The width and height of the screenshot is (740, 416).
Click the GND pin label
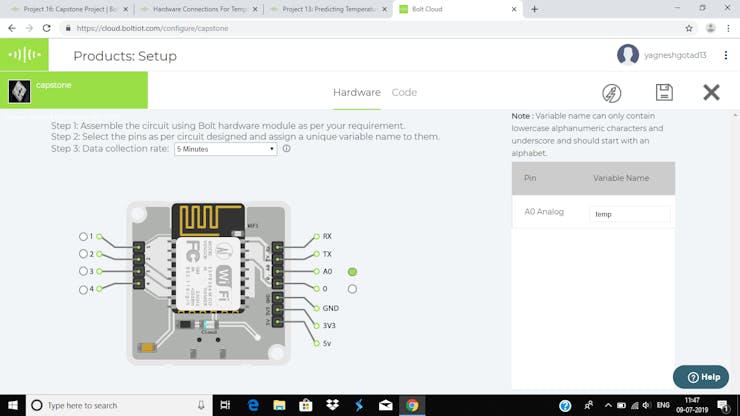point(330,308)
